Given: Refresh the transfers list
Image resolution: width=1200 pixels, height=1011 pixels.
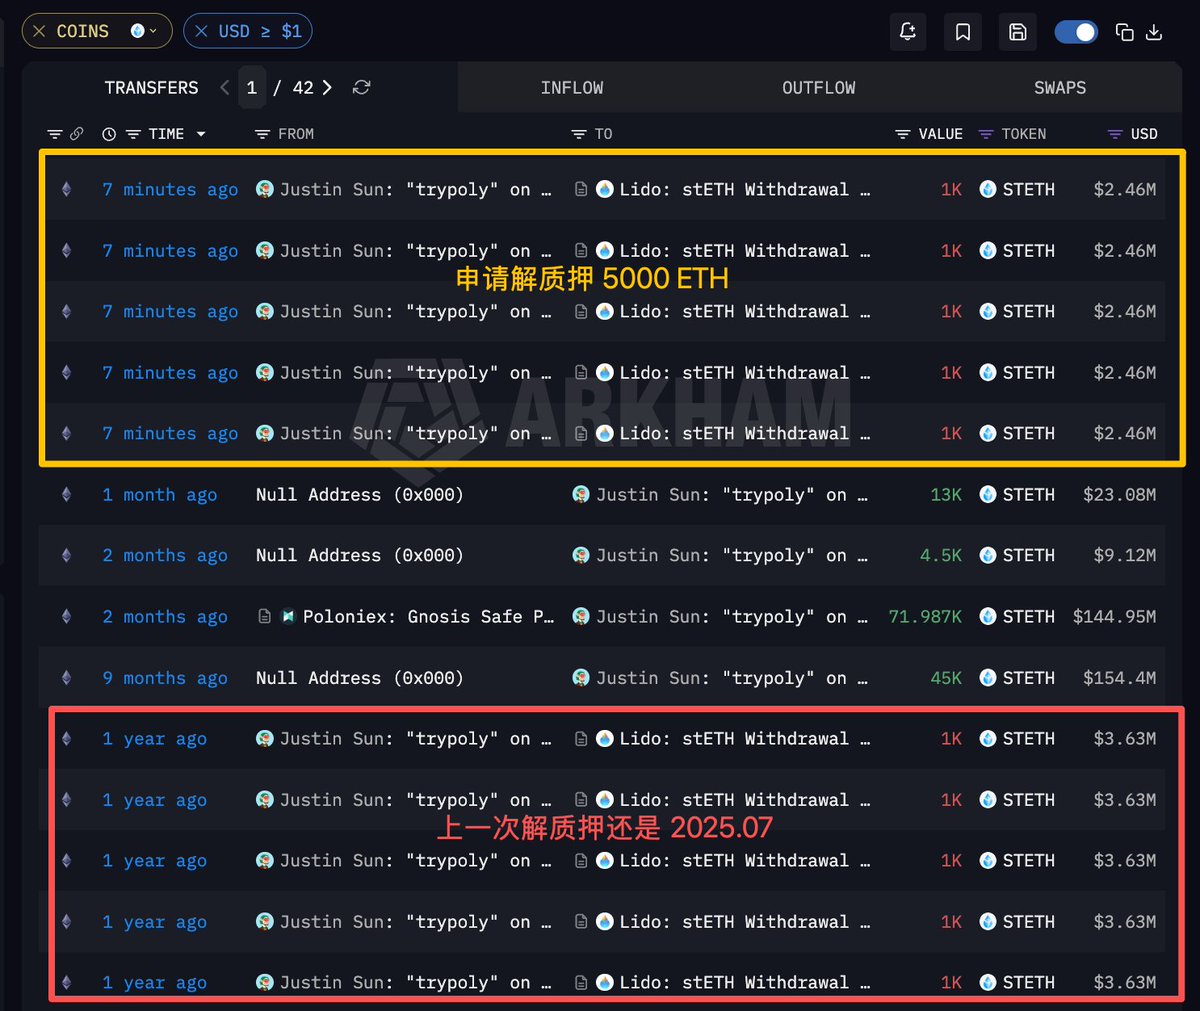Looking at the screenshot, I should (x=362, y=88).
